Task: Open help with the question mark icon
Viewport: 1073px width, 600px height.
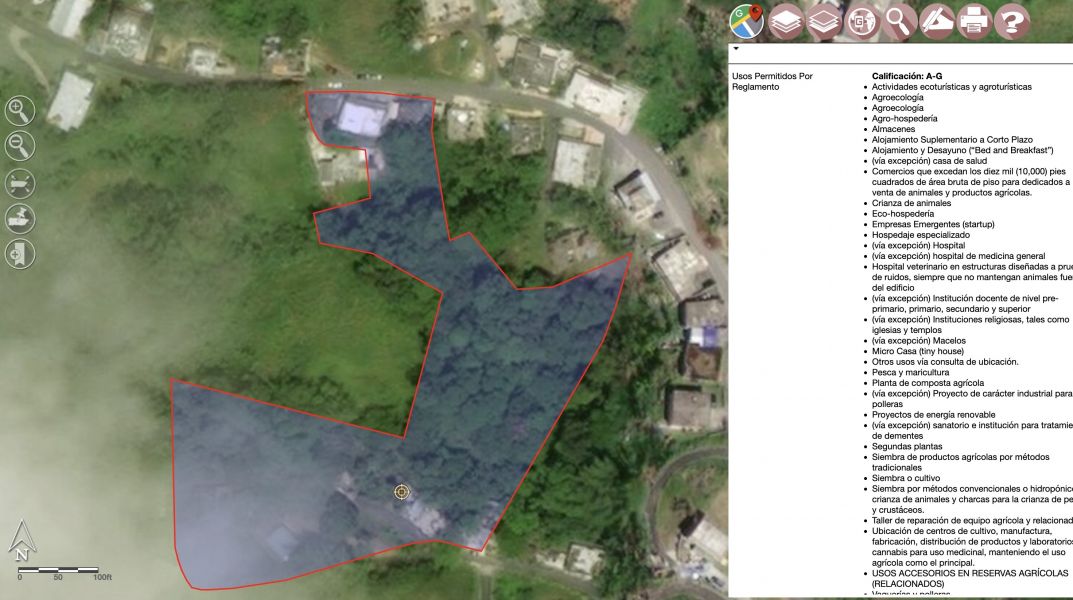Action: tap(1012, 20)
